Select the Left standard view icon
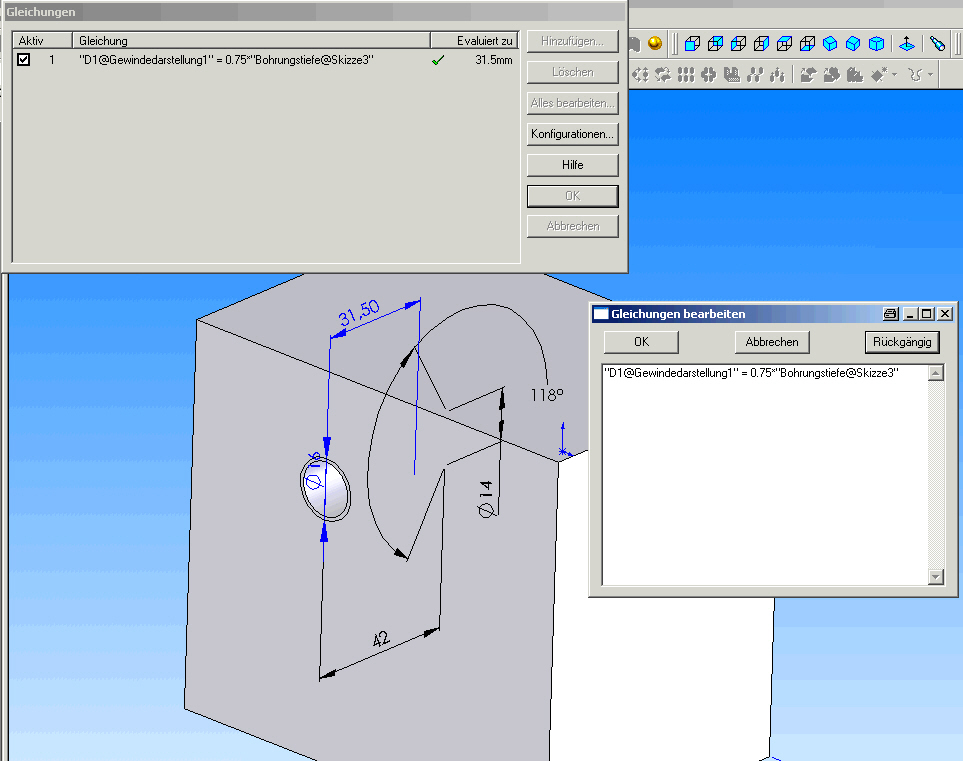Image resolution: width=963 pixels, height=761 pixels. [x=738, y=44]
